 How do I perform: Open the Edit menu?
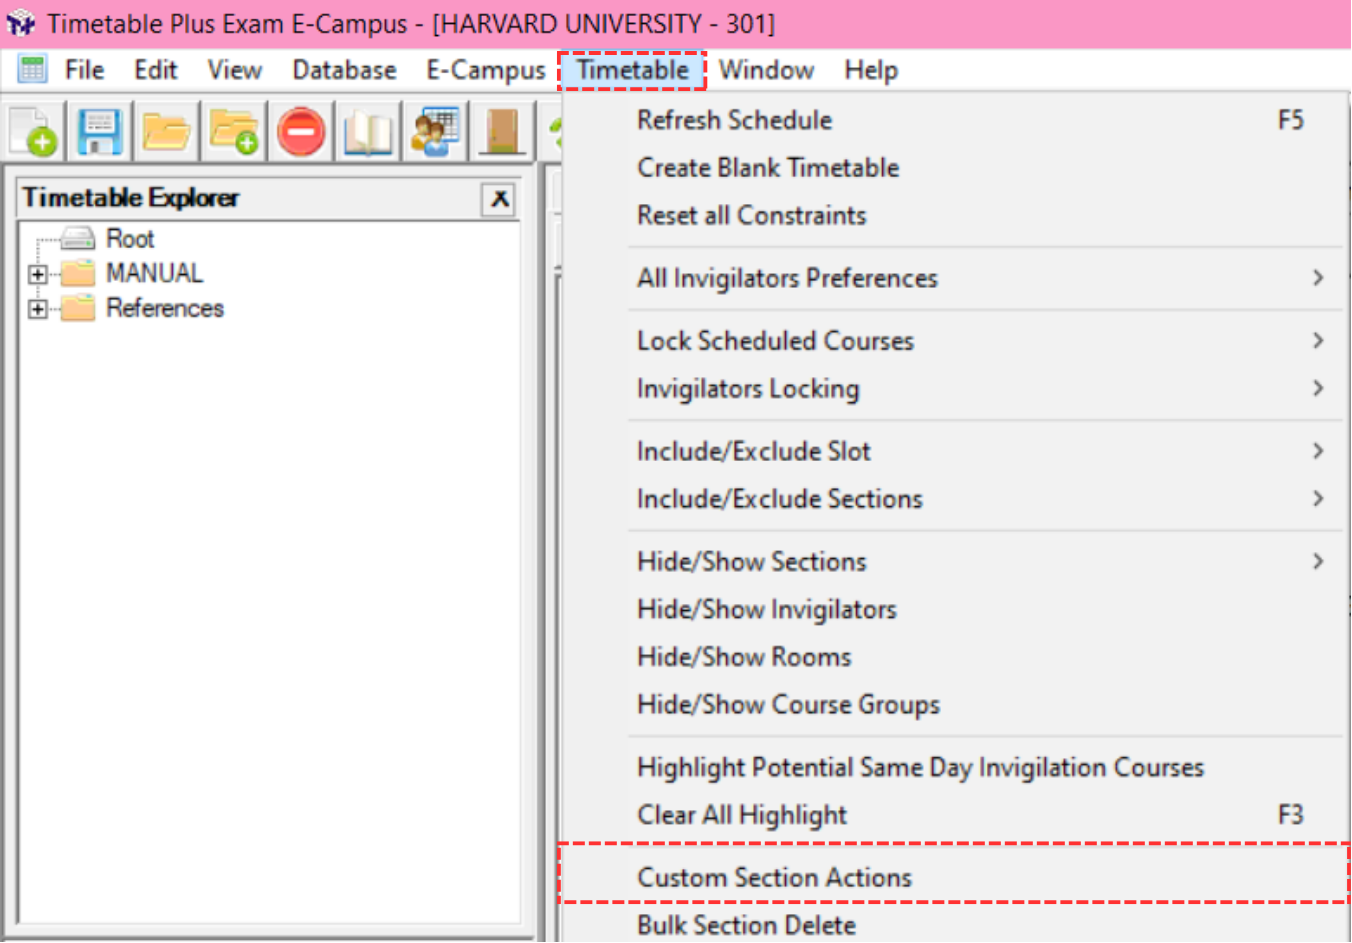click(x=156, y=70)
